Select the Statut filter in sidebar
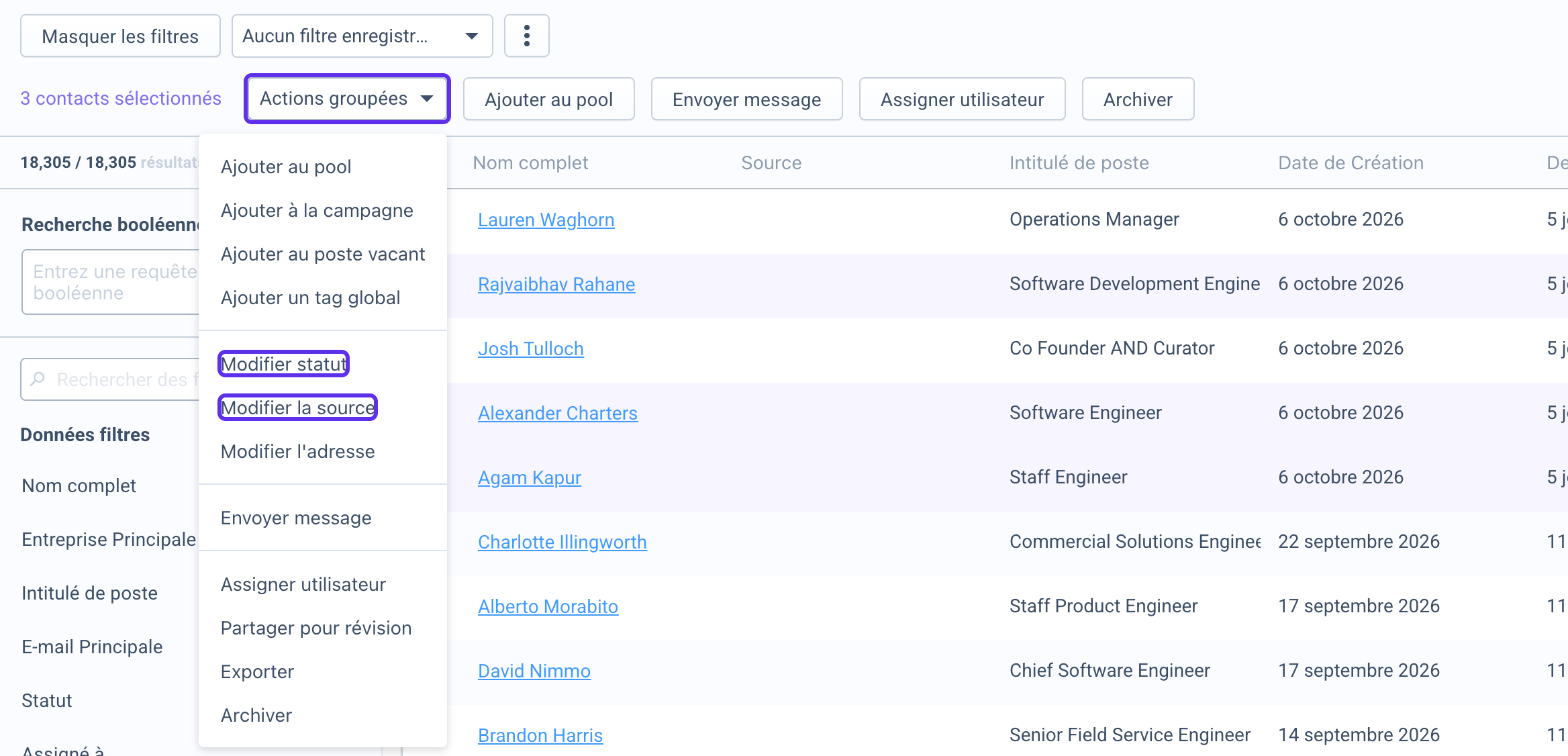The width and height of the screenshot is (1568, 756). click(47, 701)
